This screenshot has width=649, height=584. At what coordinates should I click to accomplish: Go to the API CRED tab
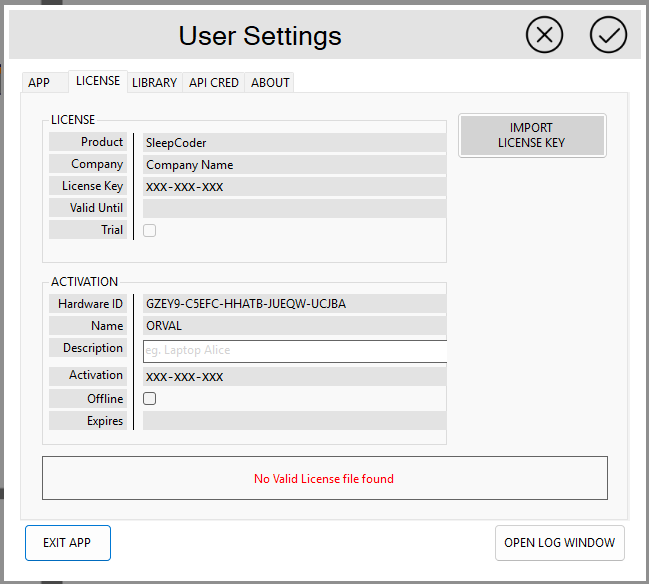214,83
